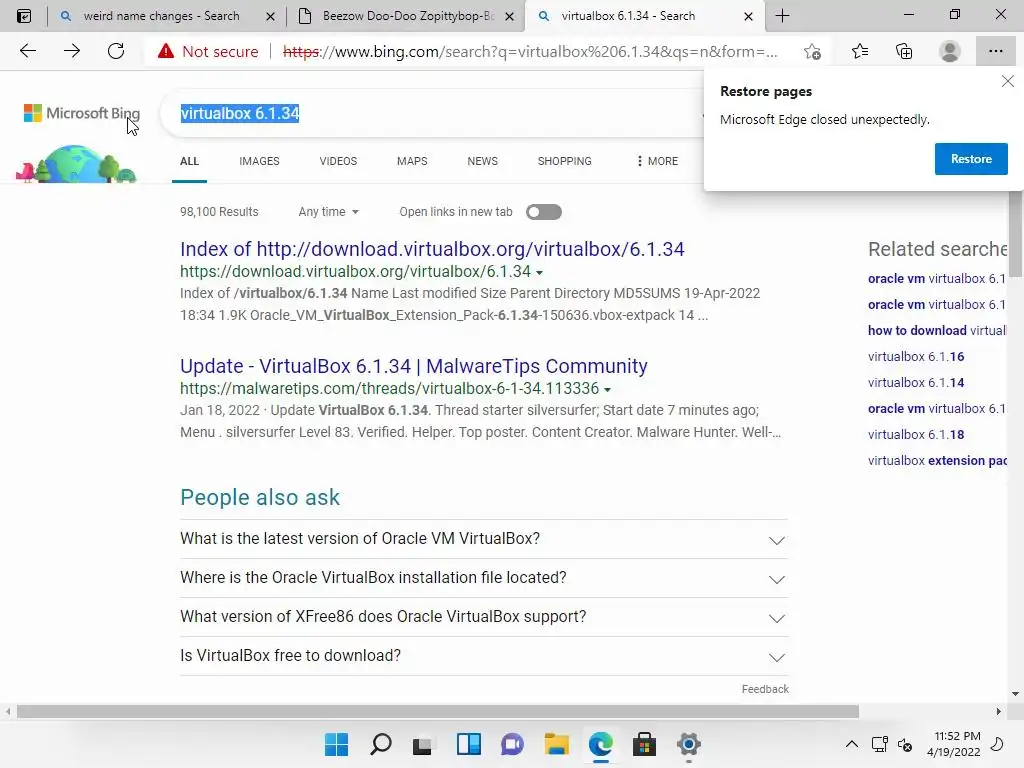Open the profile avatar icon
Screen dimensions: 1024x768
point(950,51)
